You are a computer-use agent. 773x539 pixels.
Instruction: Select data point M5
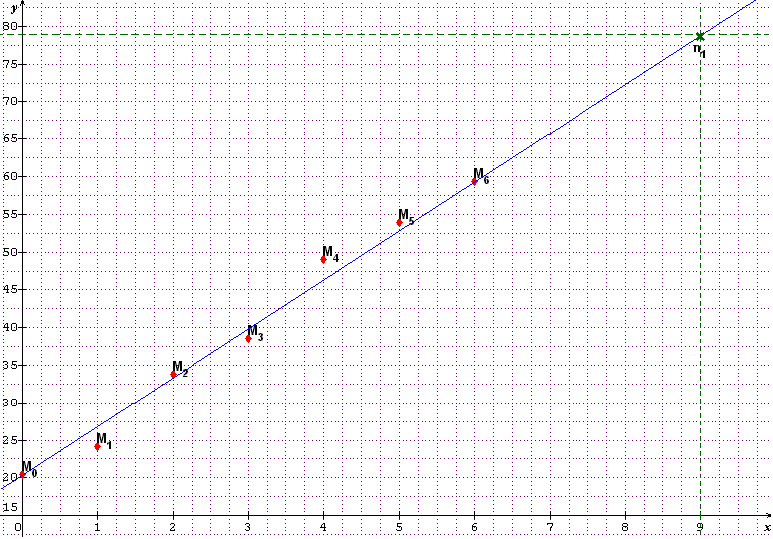[x=399, y=222]
